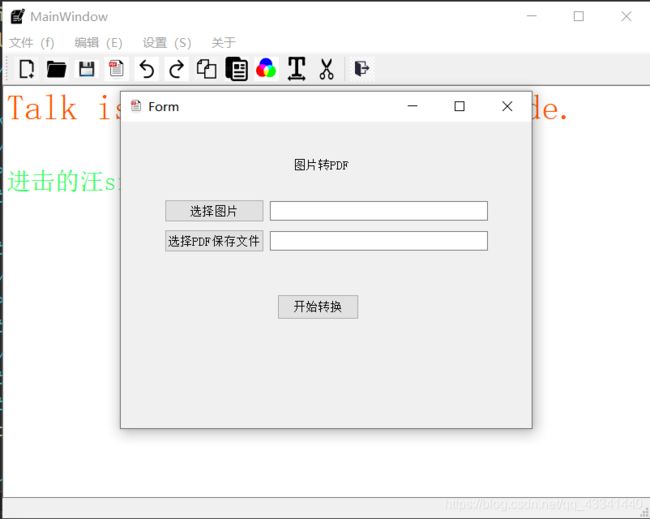This screenshot has height=519, width=650.
Task: Redo the last edit
Action: [177, 69]
